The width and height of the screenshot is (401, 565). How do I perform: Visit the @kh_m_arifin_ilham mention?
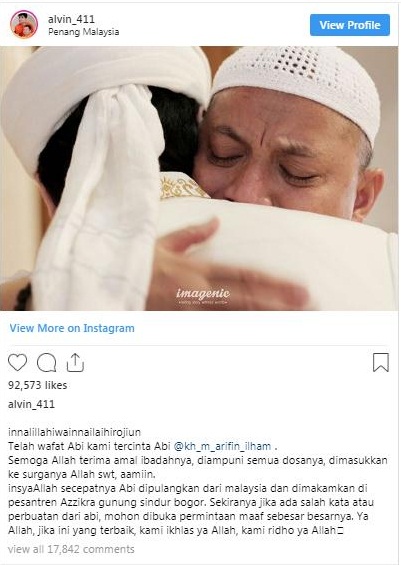tap(222, 446)
